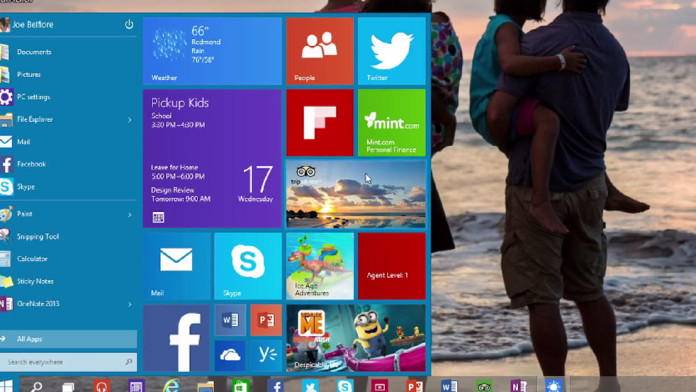The image size is (696, 392).
Task: Launch the Skype tile
Action: click(248, 266)
